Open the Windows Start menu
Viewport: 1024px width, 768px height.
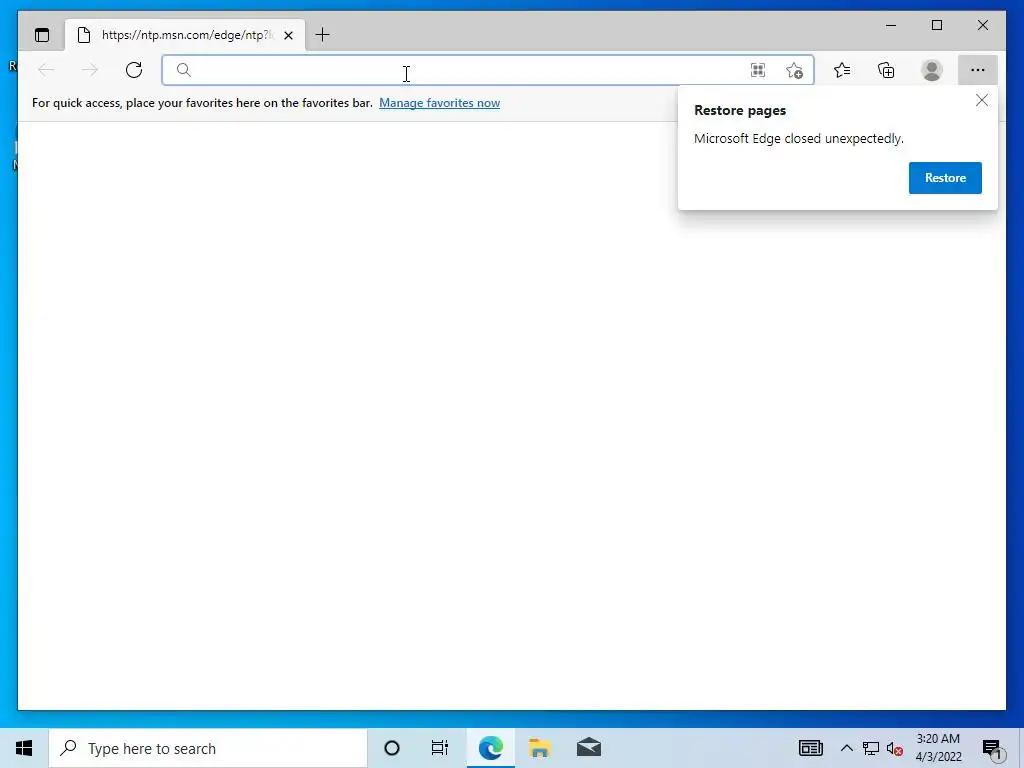pos(24,748)
